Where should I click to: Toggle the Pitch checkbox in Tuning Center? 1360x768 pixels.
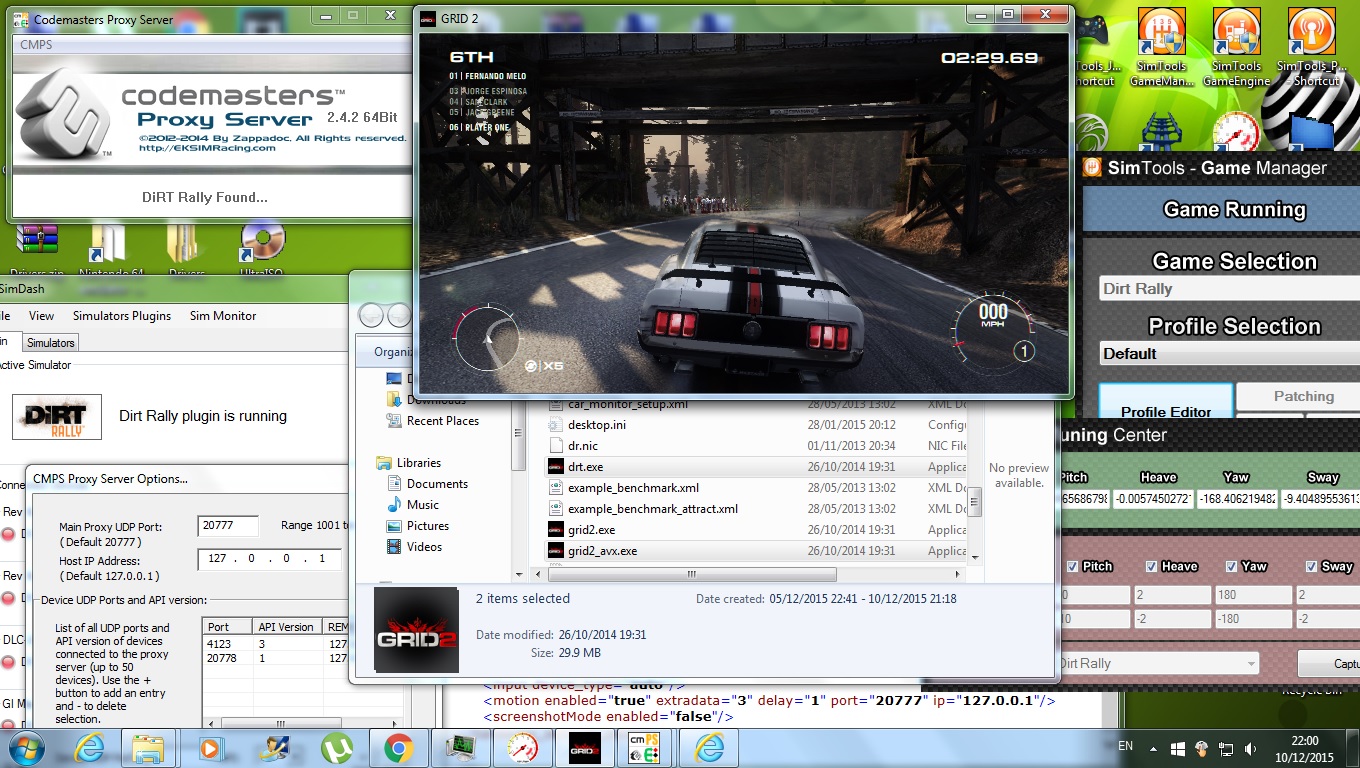(x=1073, y=566)
